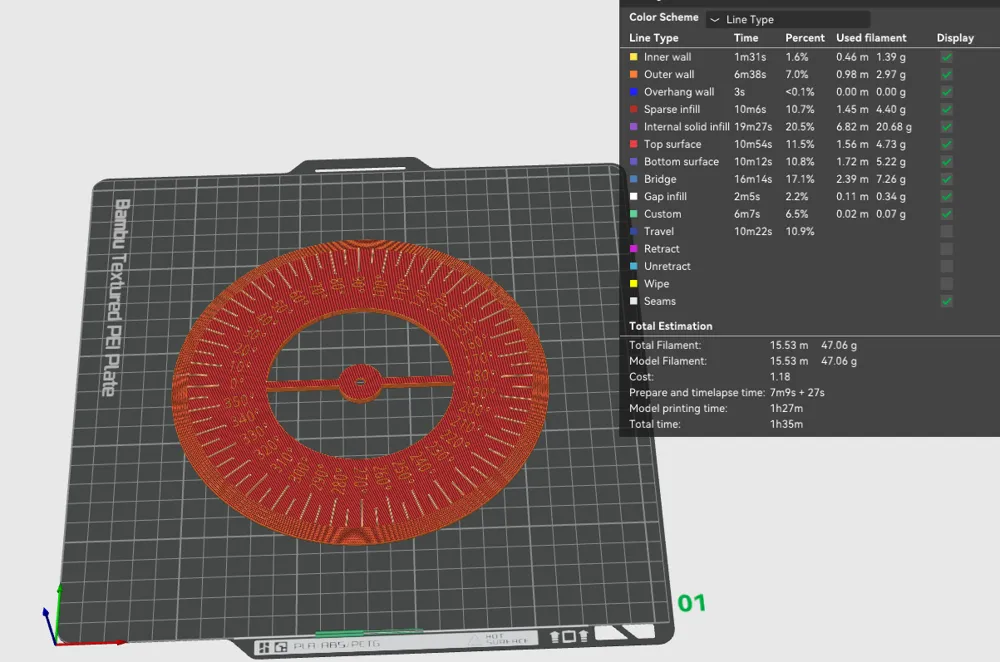Viewport: 1000px width, 662px height.
Task: Toggle Internal solid infill display checkbox
Action: click(946, 127)
